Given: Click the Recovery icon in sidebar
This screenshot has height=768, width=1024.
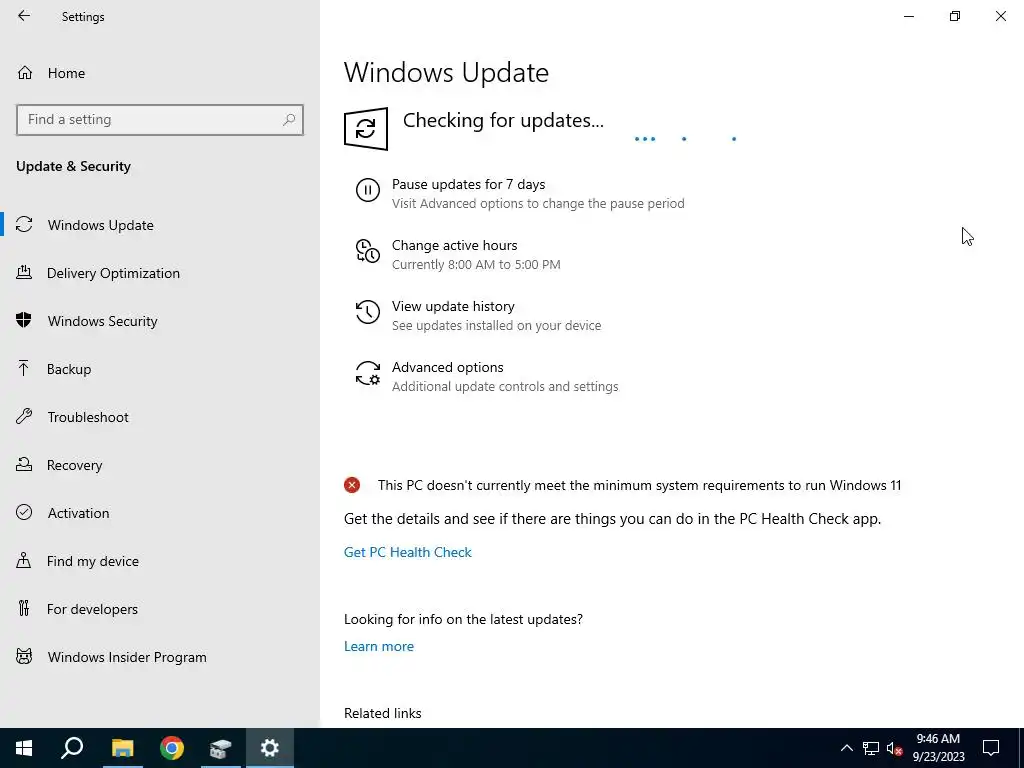Looking at the screenshot, I should click(24, 464).
